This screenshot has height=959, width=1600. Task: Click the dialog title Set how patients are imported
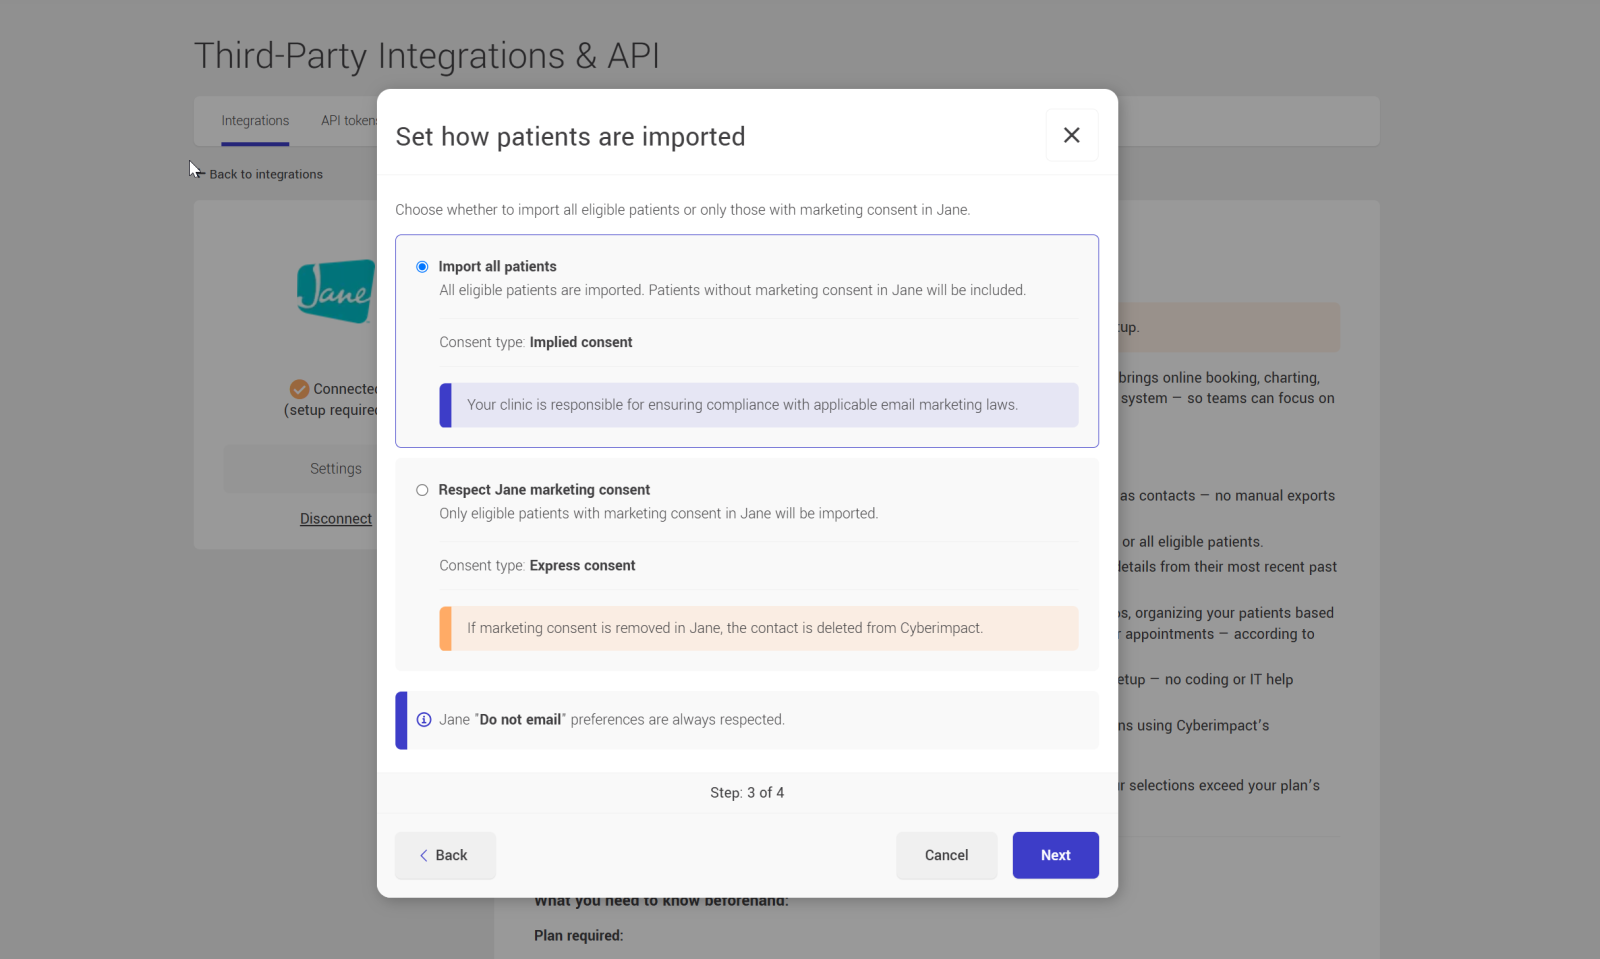click(x=570, y=137)
